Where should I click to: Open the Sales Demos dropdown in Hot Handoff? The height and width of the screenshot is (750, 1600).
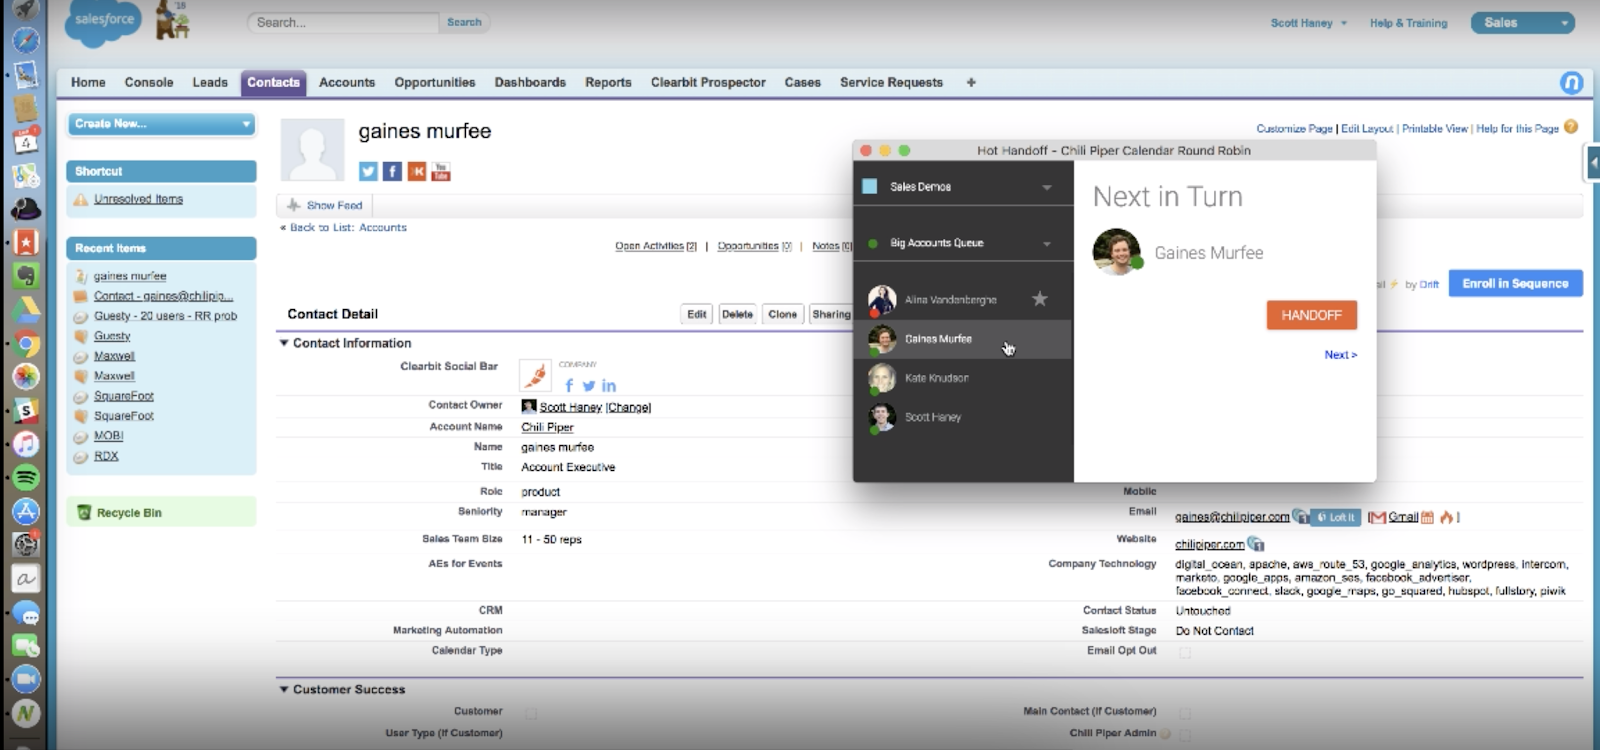962,187
